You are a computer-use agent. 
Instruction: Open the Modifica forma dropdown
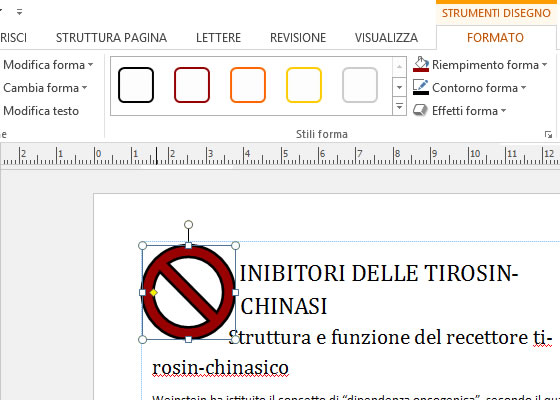click(48, 65)
